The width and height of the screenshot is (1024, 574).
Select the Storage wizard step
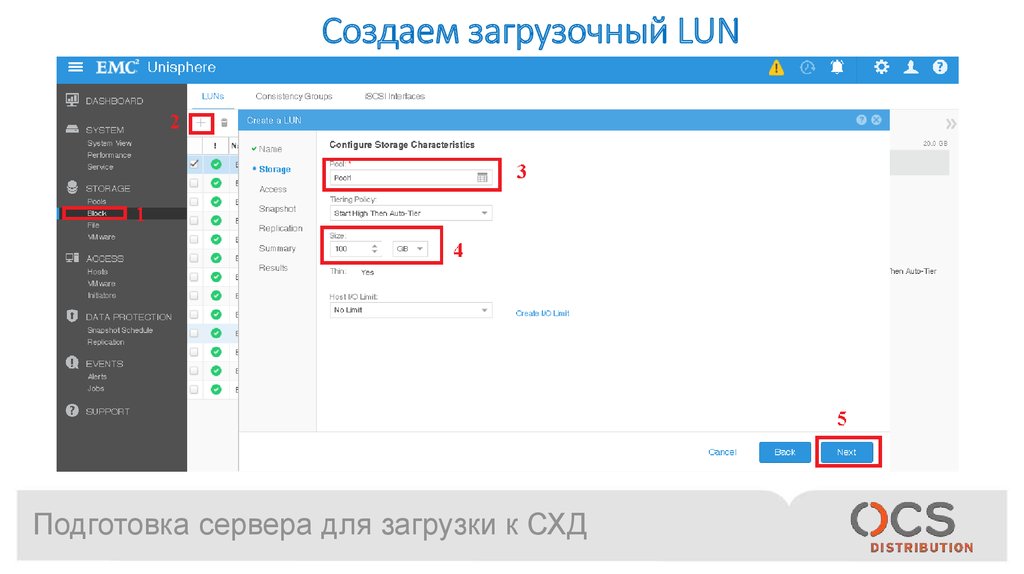[x=274, y=169]
